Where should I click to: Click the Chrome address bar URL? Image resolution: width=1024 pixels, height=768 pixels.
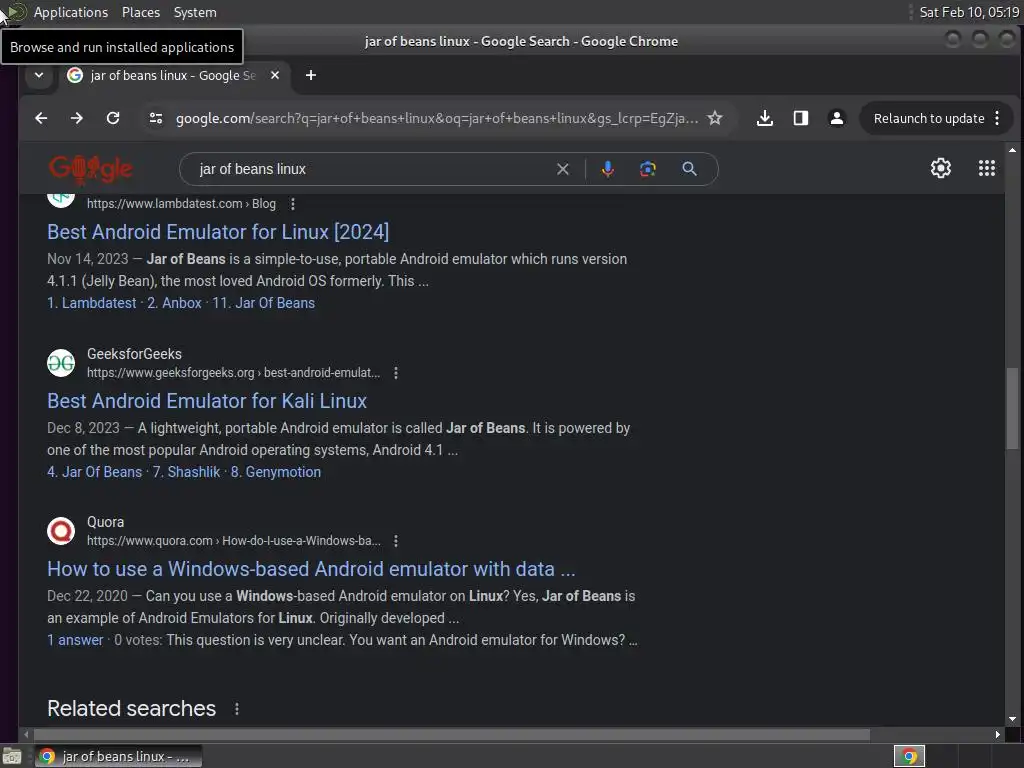coord(436,118)
